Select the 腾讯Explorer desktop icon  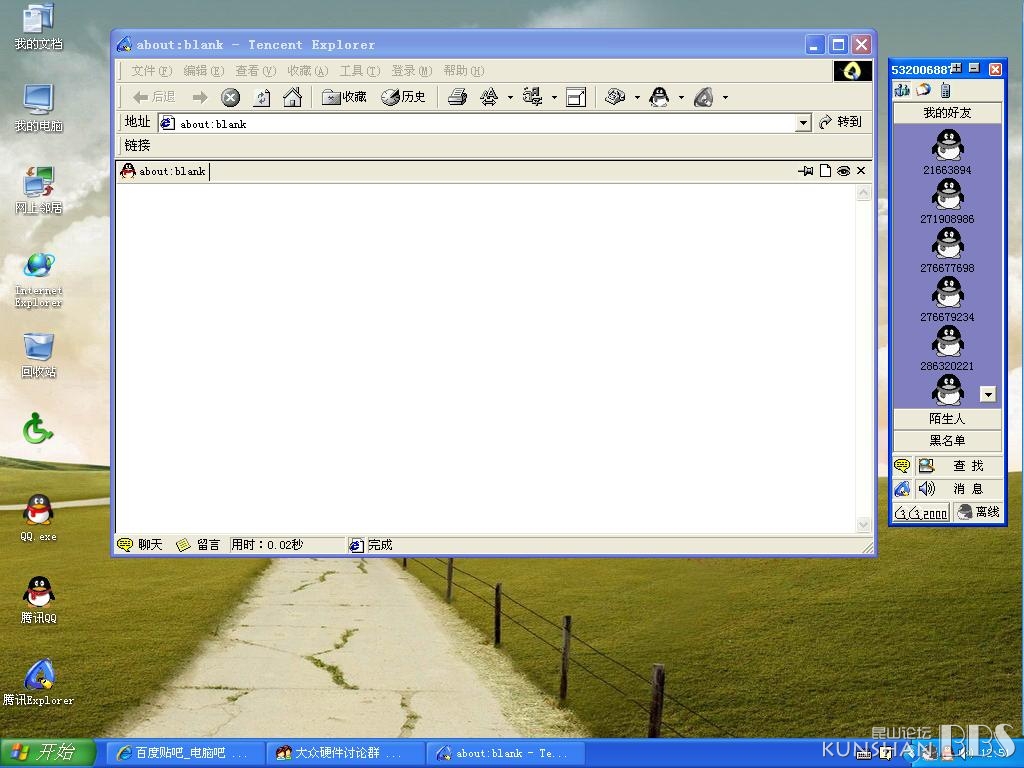[x=39, y=682]
